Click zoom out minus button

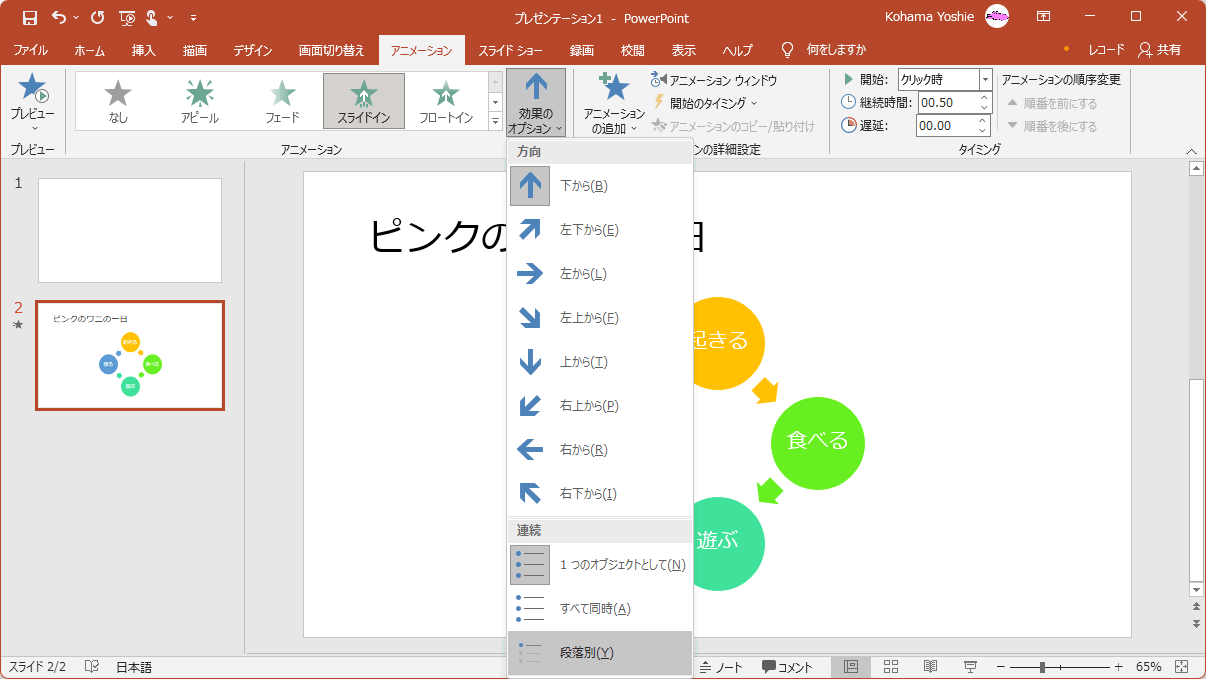[x=1000, y=667]
